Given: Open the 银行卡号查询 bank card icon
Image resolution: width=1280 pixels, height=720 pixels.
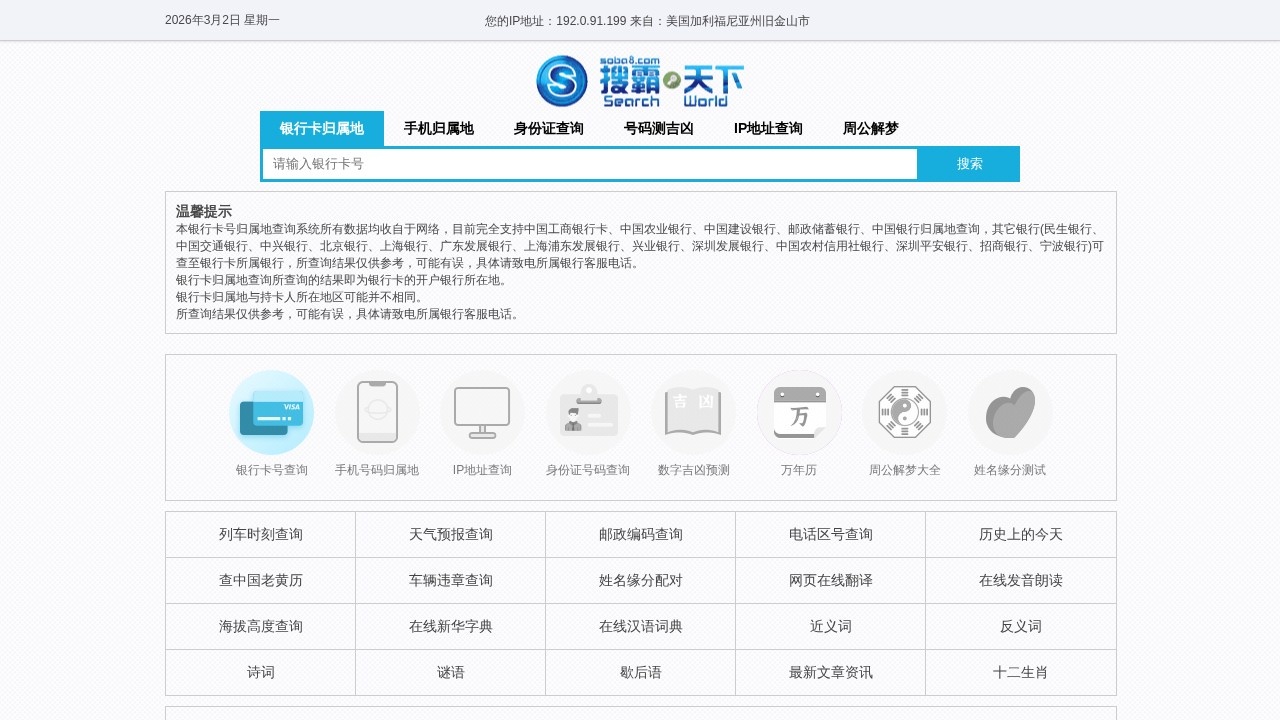Looking at the screenshot, I should (x=272, y=412).
